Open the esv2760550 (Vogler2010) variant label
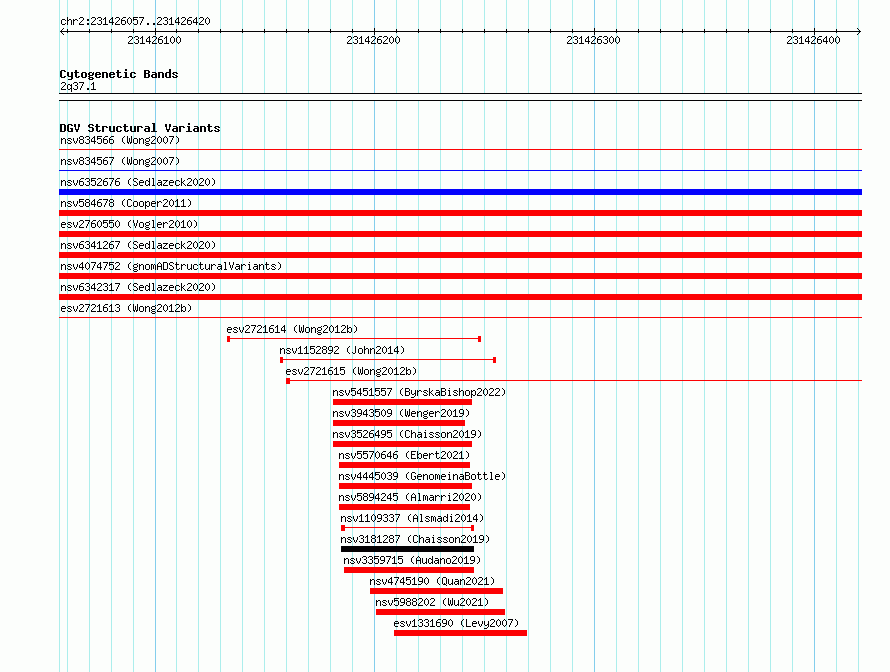This screenshot has height=672, width=890. coord(129,224)
